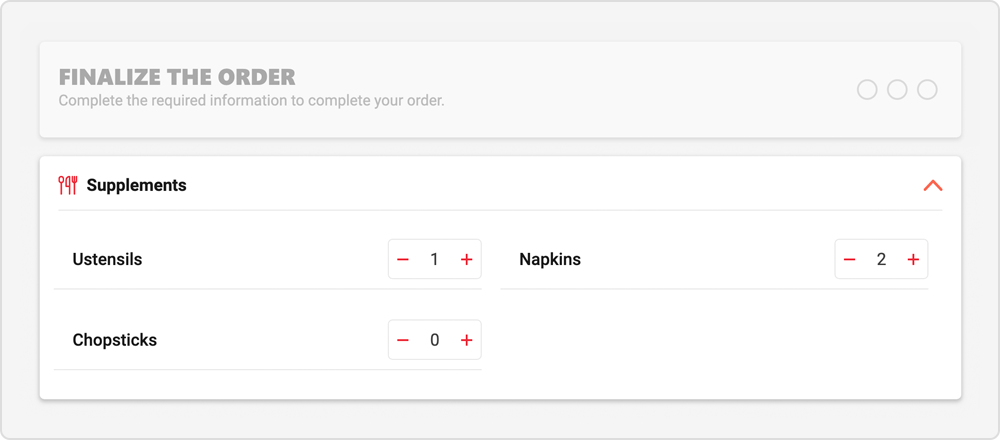Increase the Chopsticks quantity
Image resolution: width=1000 pixels, height=440 pixels.
[466, 340]
